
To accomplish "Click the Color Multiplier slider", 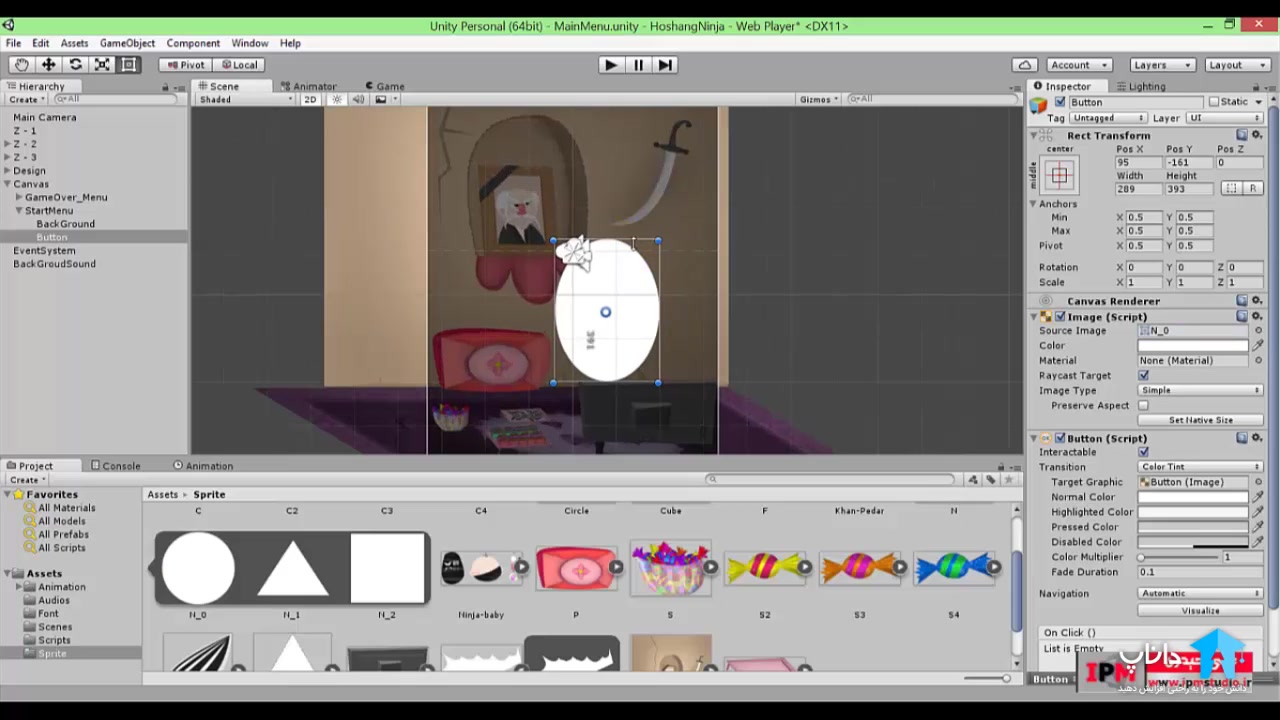I will coord(1178,557).
